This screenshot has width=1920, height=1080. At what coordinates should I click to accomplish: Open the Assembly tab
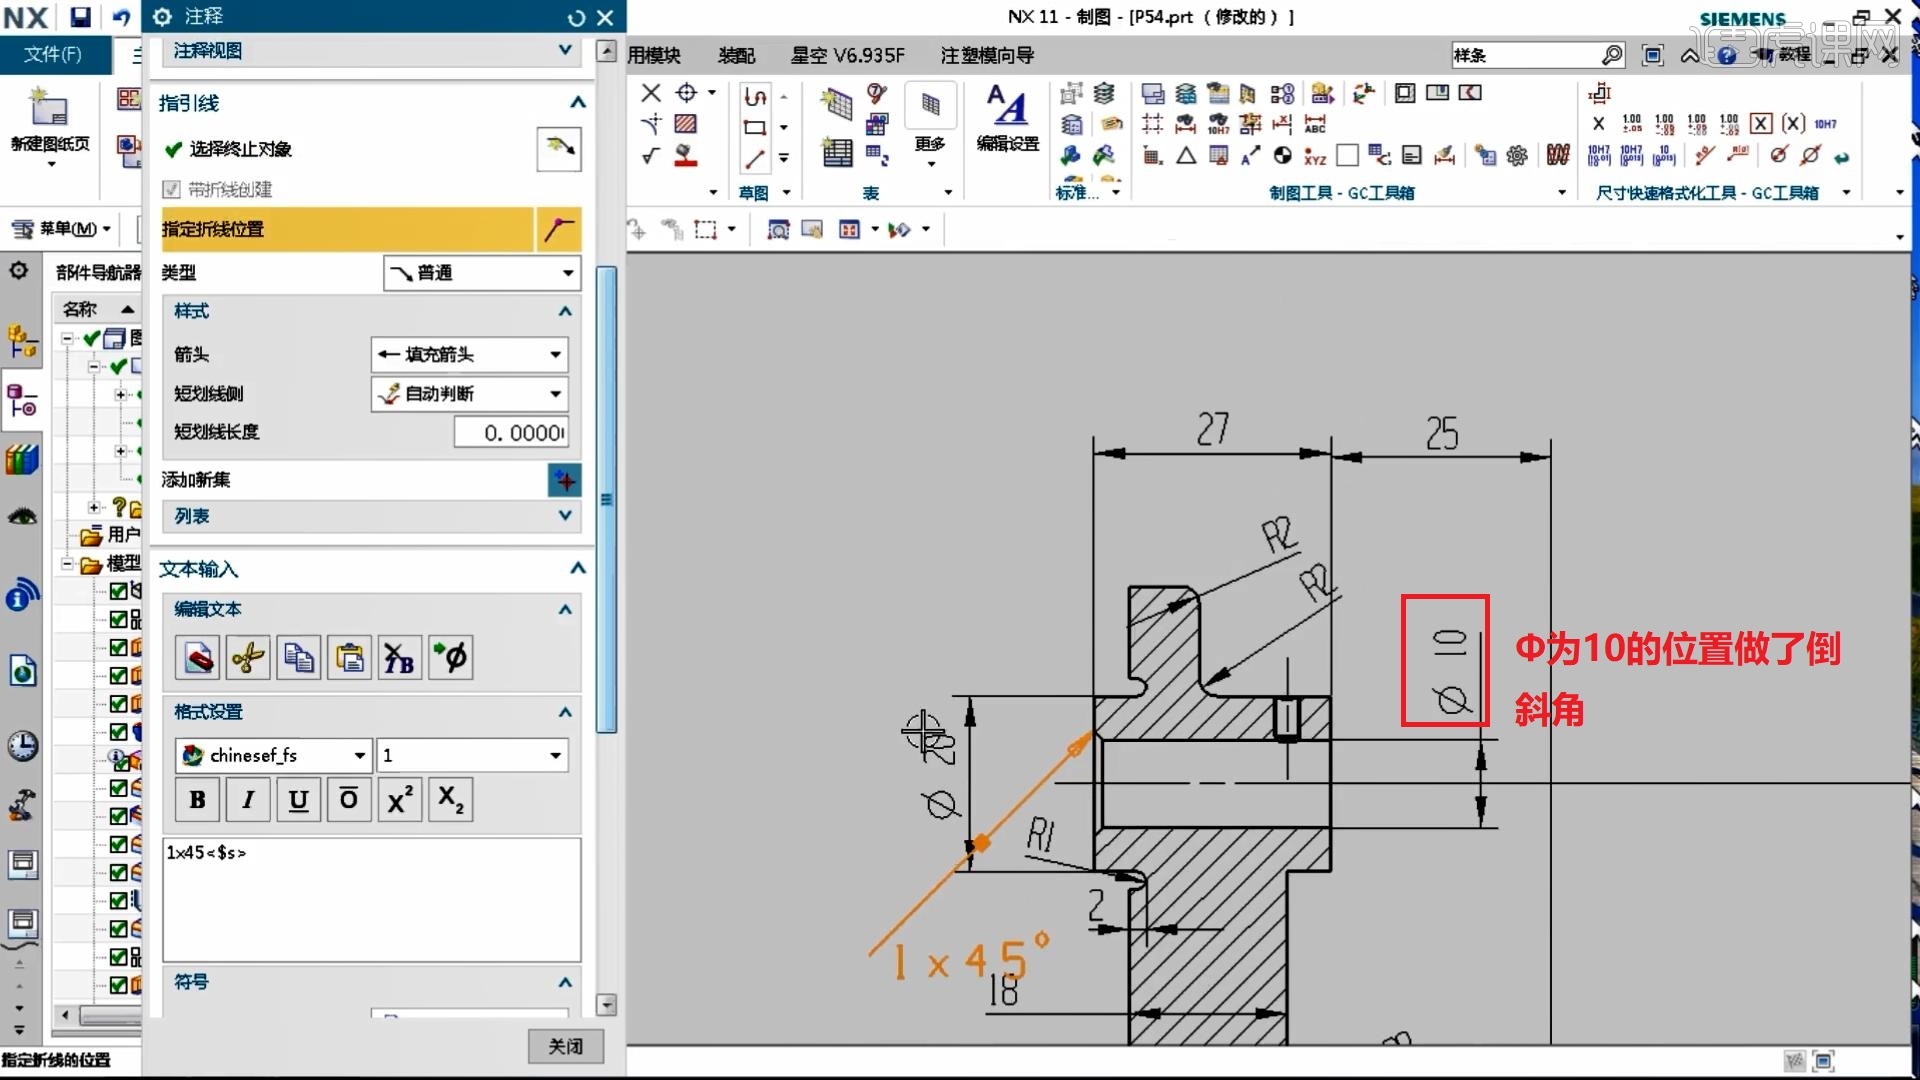[736, 55]
